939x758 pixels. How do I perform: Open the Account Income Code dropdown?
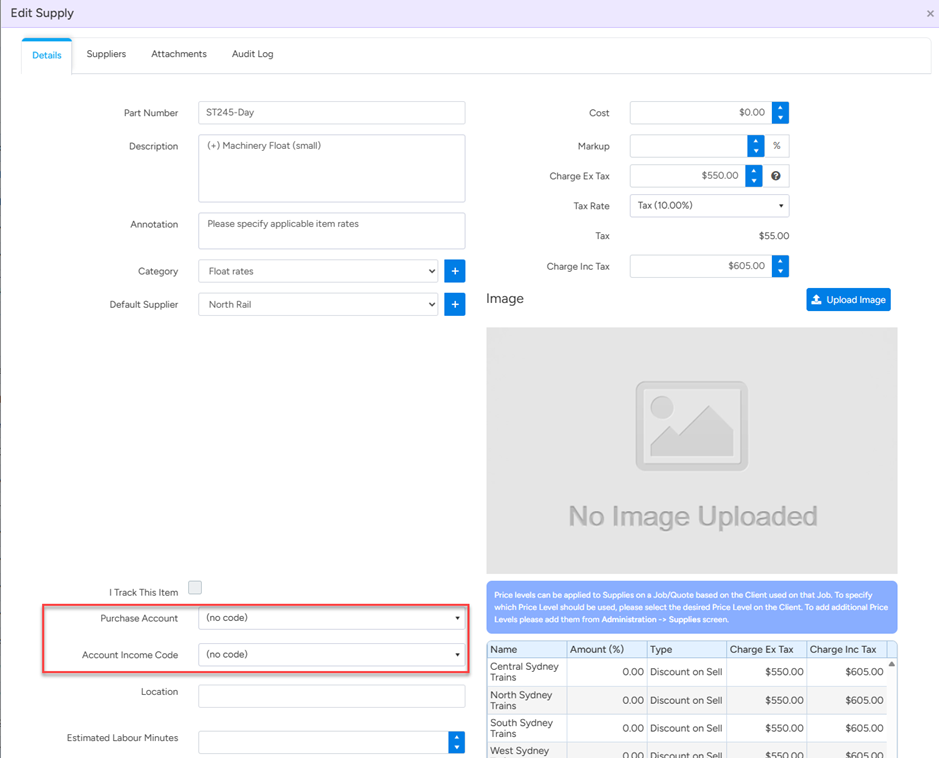pos(331,655)
